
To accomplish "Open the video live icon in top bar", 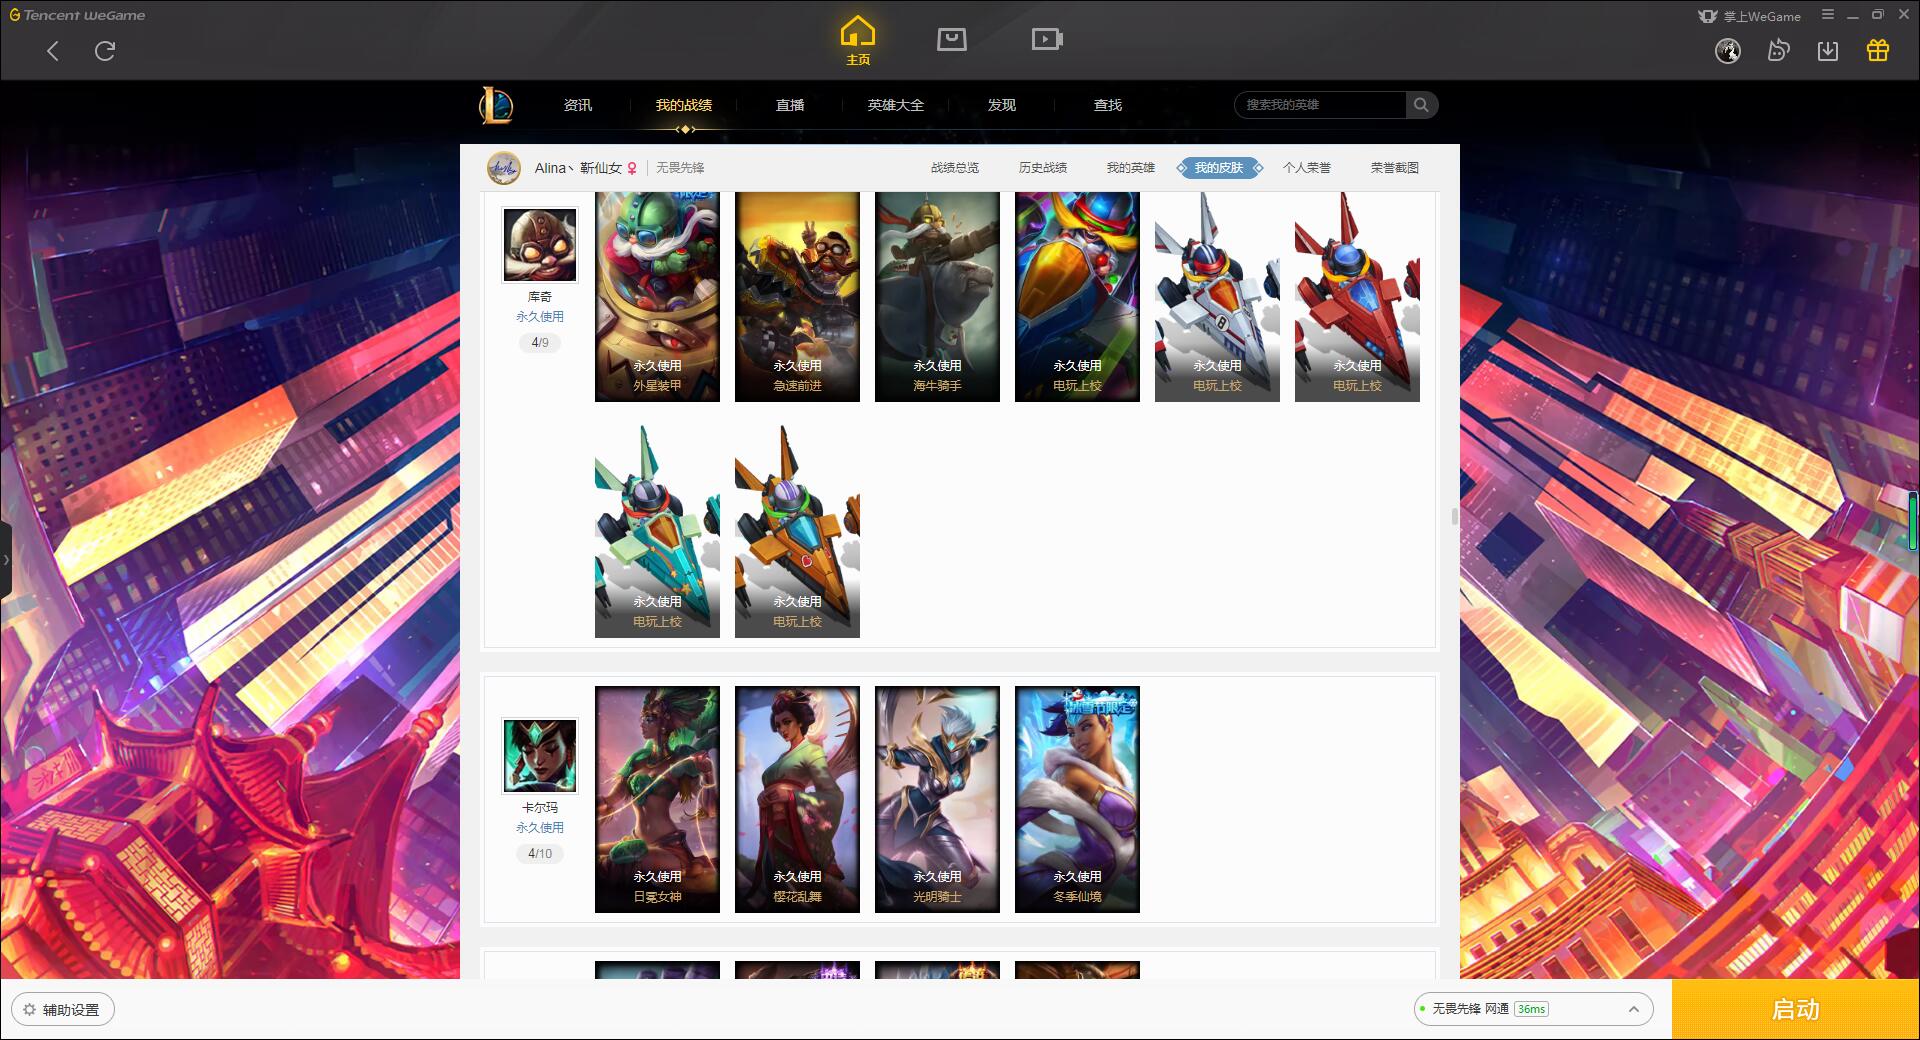I will click(1046, 39).
